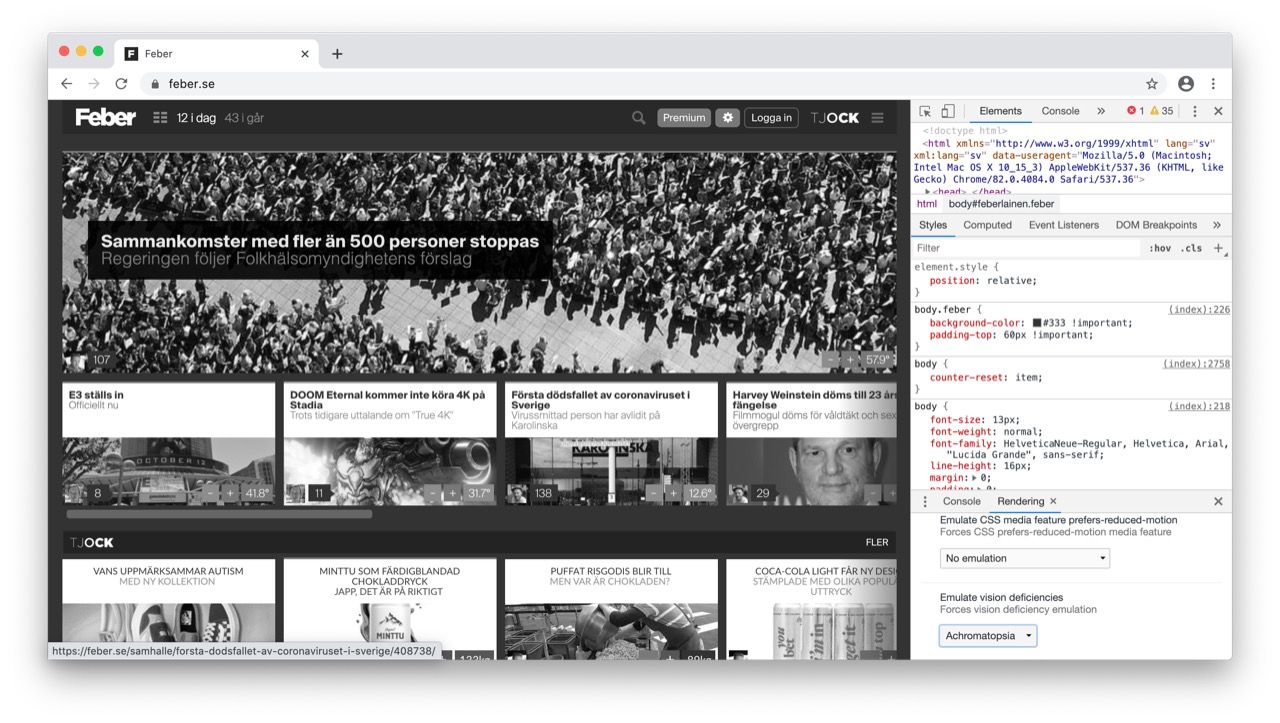Bookmark this page with star icon
This screenshot has height=723, width=1280.
(1152, 84)
